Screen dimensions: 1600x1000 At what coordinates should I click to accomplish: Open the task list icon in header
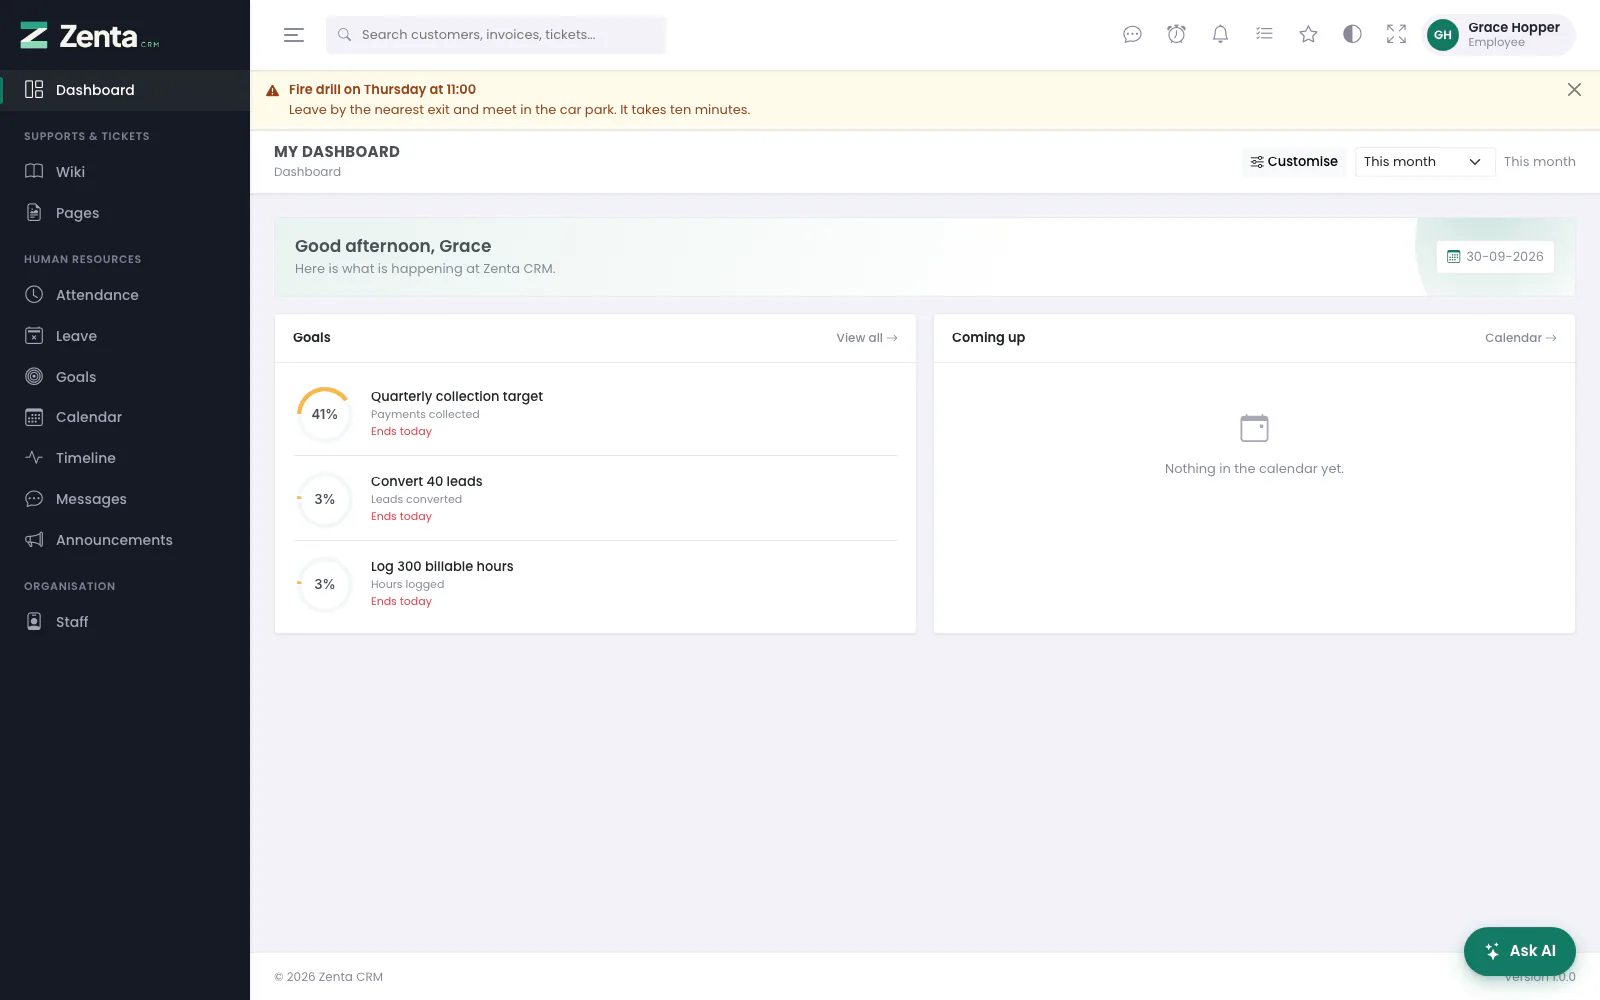(1264, 35)
